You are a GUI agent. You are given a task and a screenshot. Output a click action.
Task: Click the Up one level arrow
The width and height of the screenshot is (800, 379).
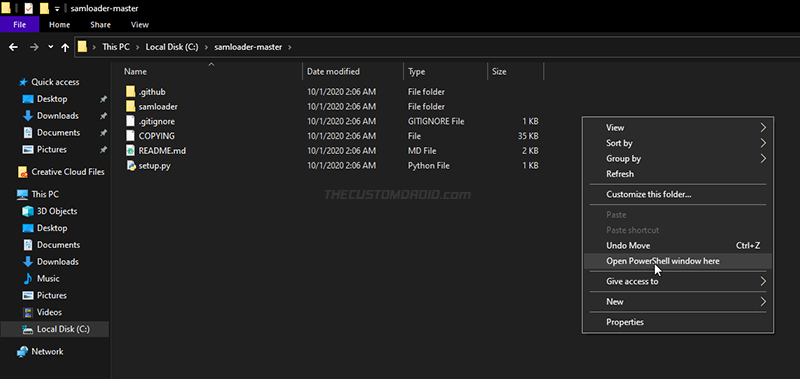(65, 47)
